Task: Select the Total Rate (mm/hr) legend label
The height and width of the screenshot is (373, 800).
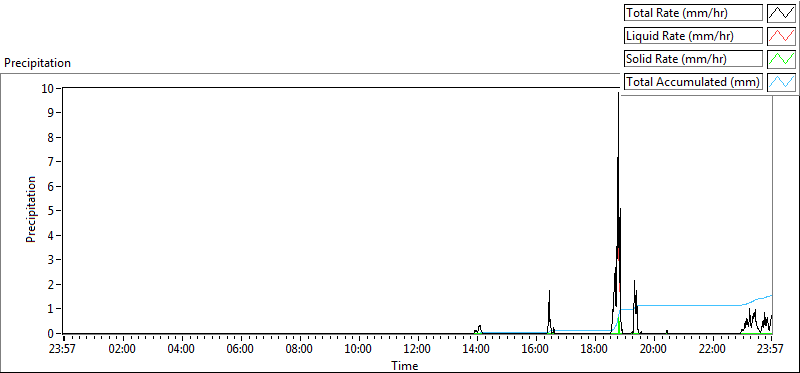Action: click(693, 13)
